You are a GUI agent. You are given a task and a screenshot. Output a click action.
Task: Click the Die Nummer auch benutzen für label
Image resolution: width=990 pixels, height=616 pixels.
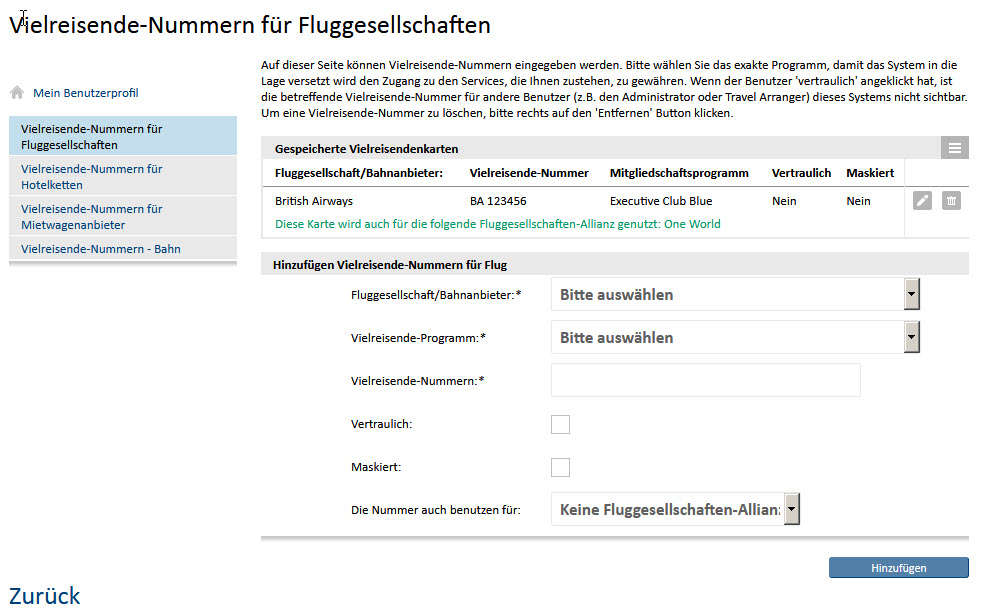click(436, 510)
